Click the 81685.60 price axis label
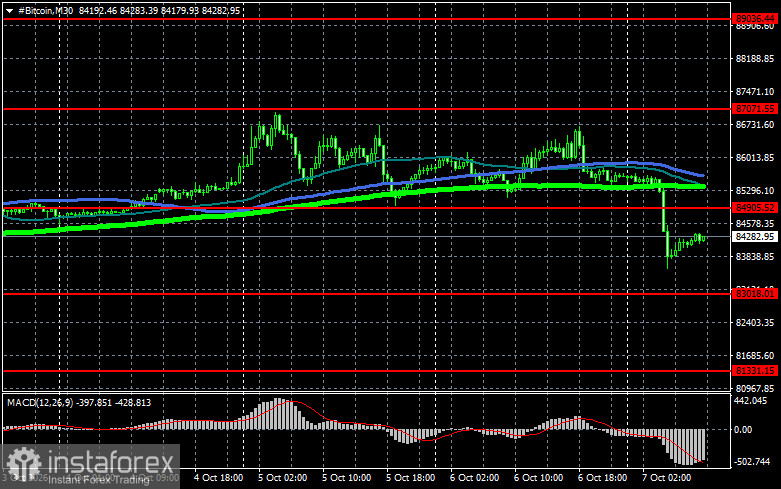Screen dimensions: 781x489 tap(755, 356)
